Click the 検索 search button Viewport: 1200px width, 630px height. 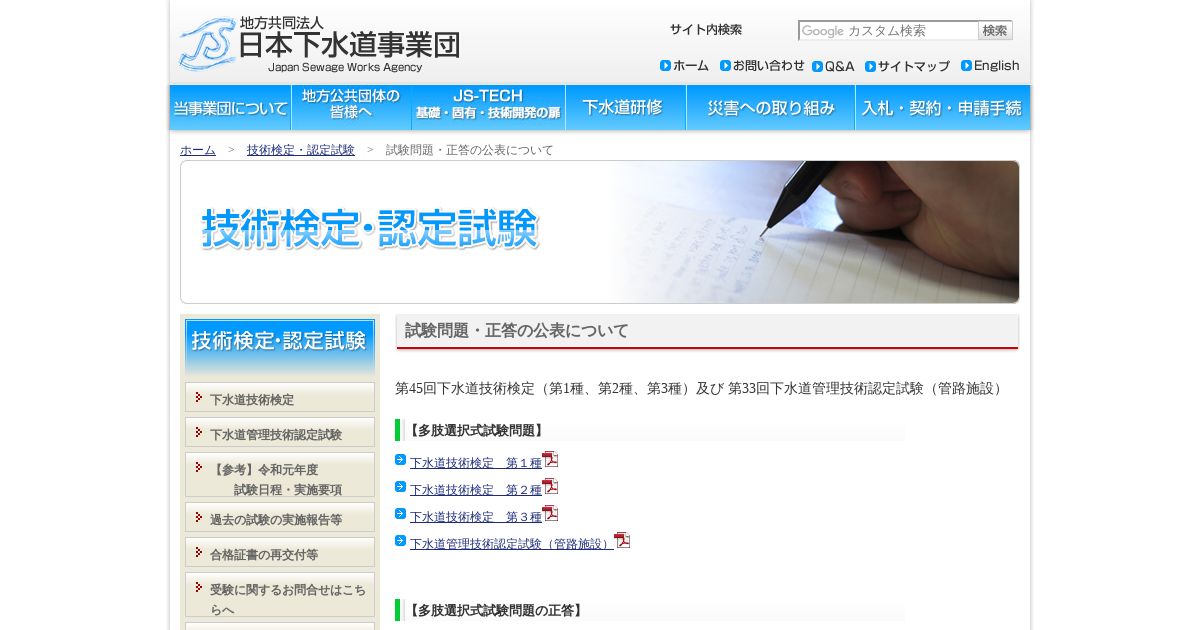tap(995, 31)
